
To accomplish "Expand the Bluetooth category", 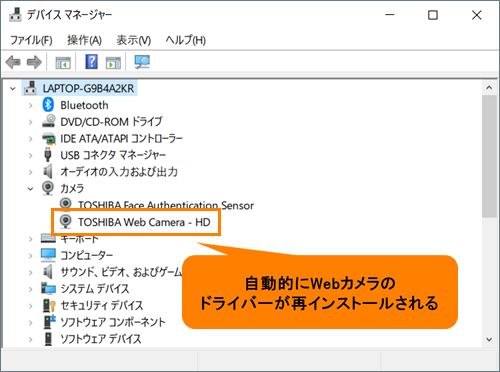I will click(x=31, y=105).
